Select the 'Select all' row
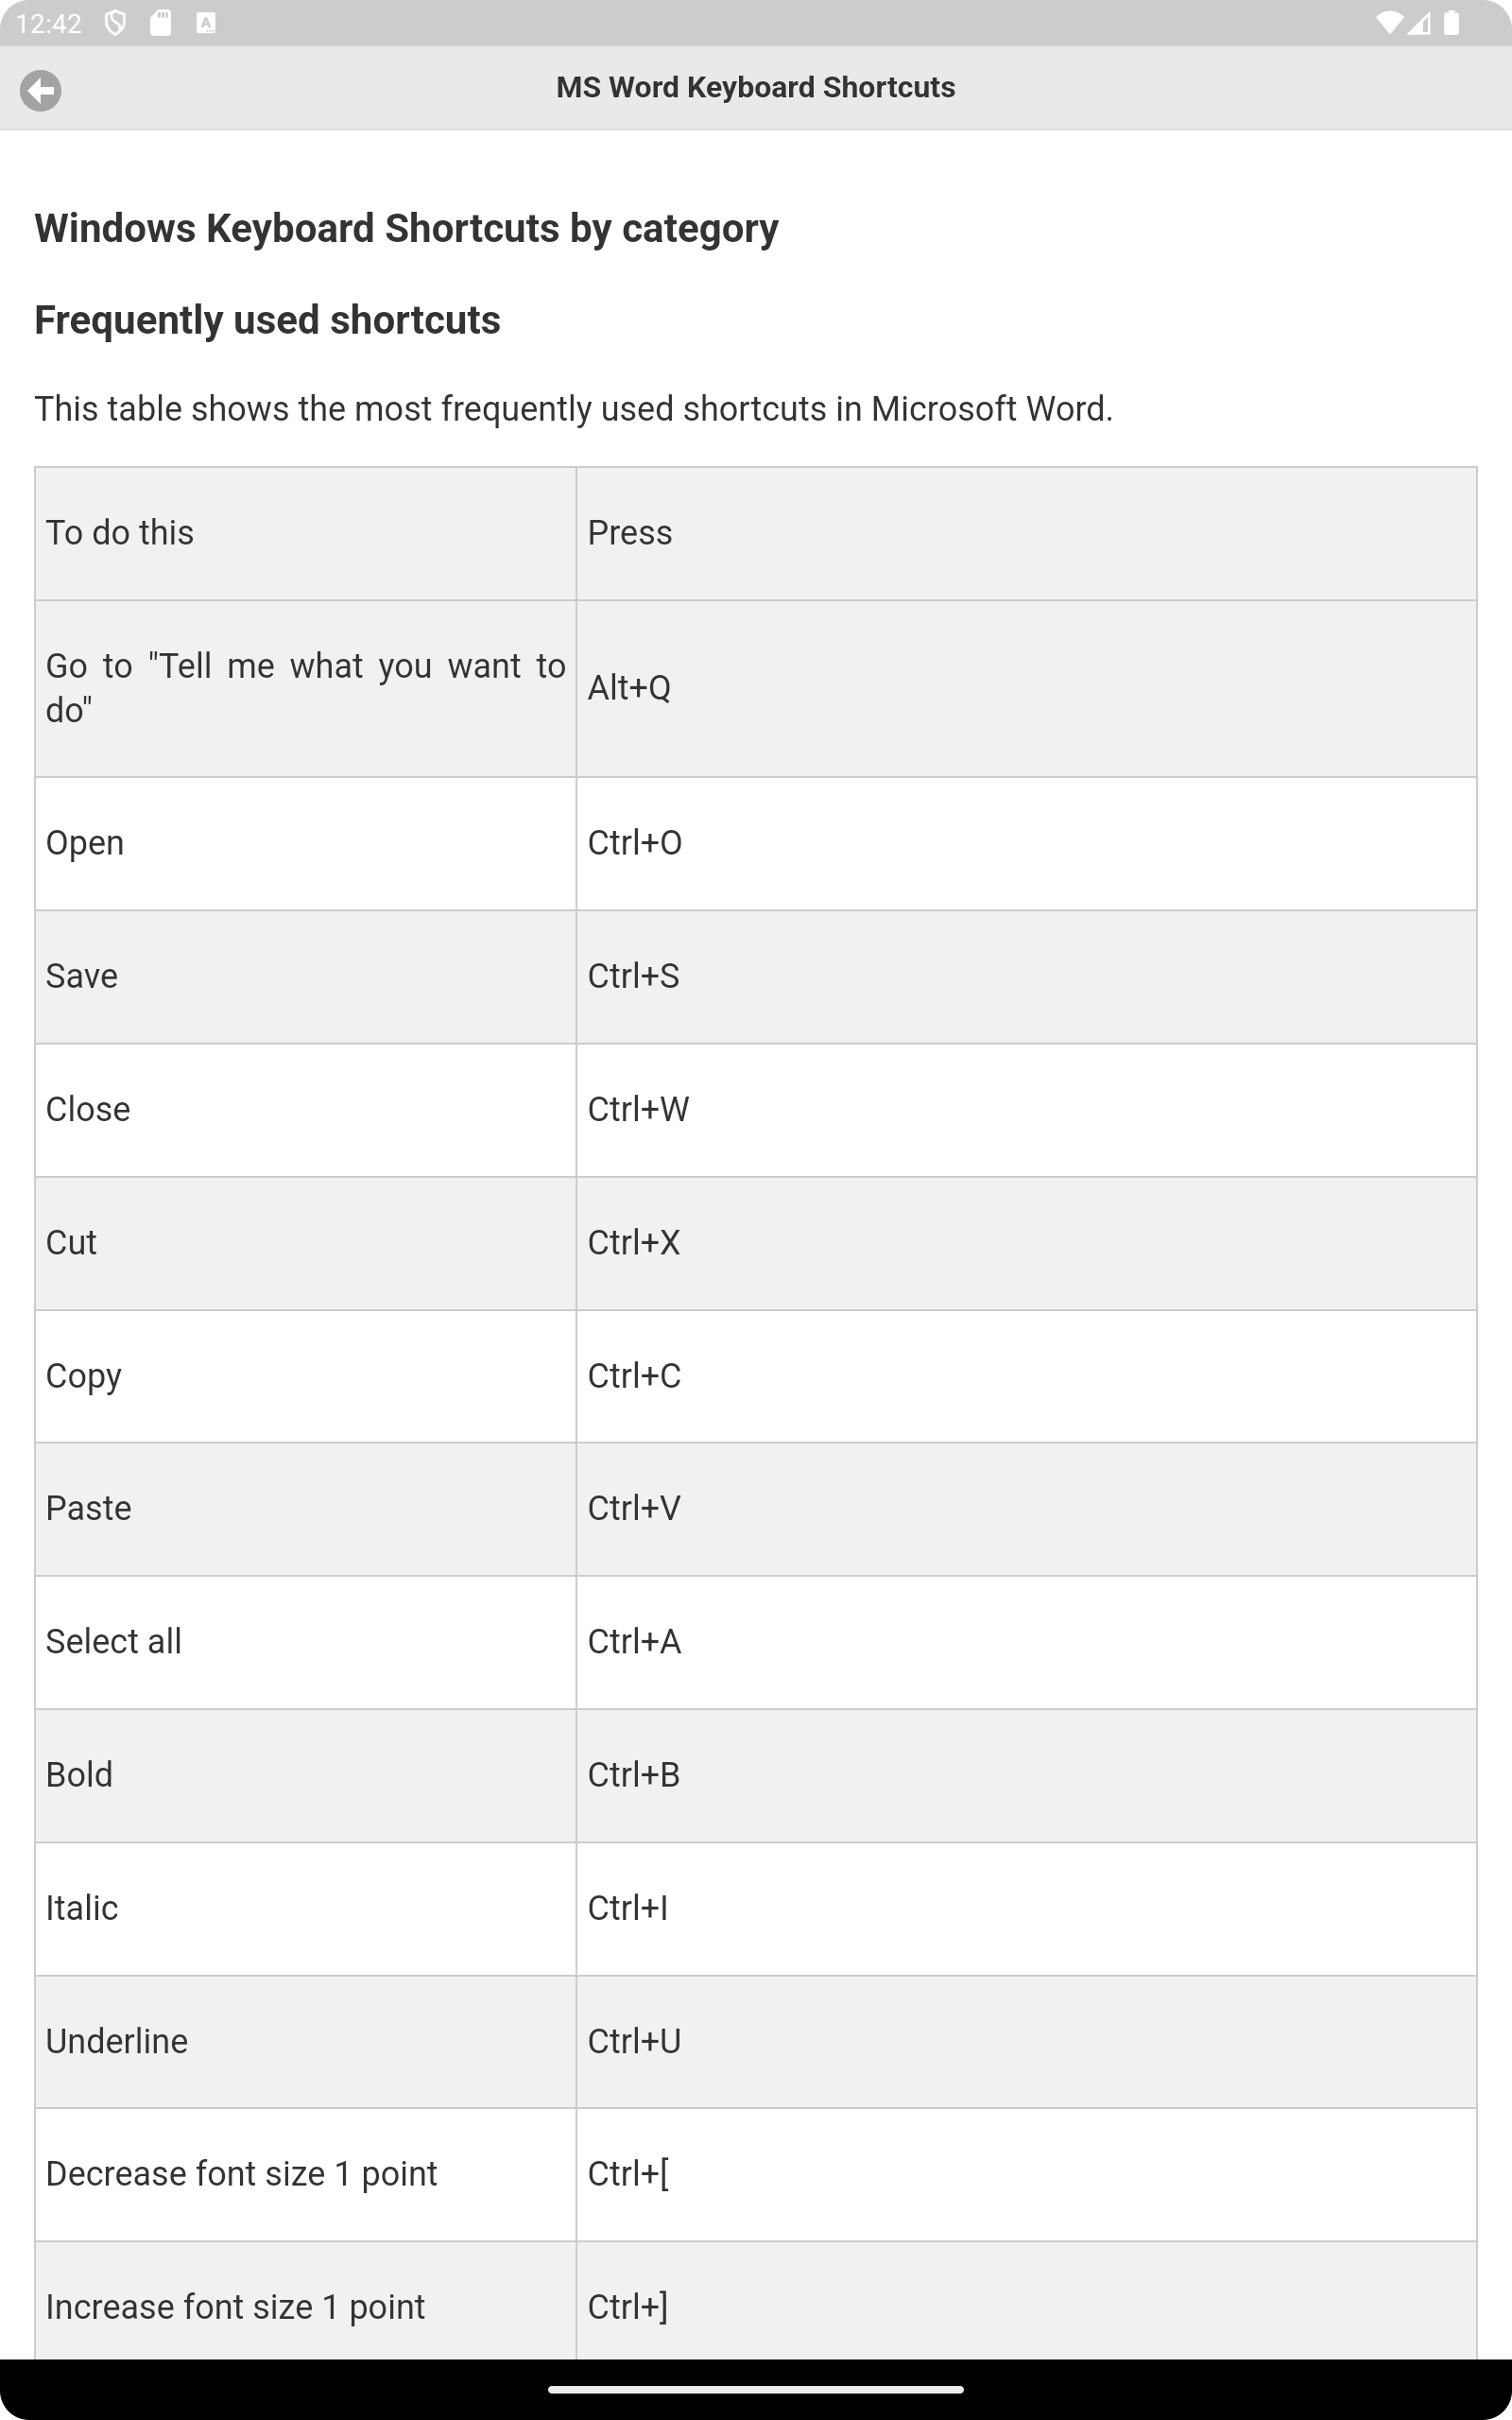This screenshot has height=2420, width=1512. point(756,1642)
